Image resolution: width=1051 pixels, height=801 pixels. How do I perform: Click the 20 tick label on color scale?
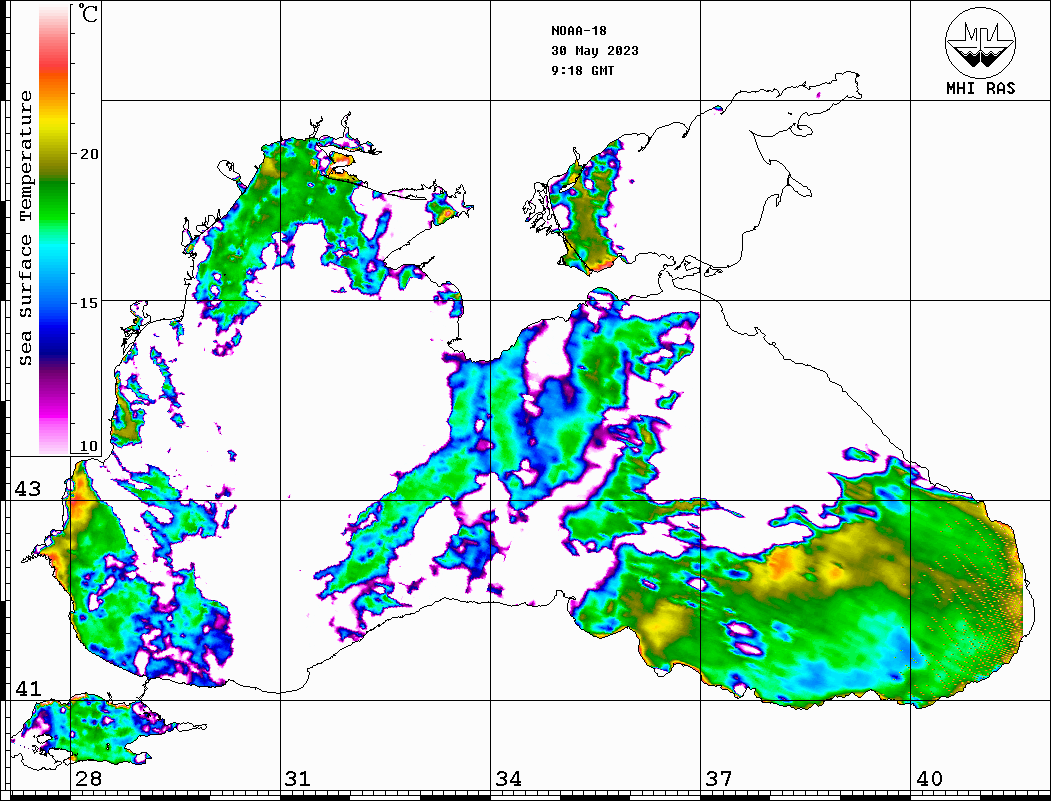(89, 154)
